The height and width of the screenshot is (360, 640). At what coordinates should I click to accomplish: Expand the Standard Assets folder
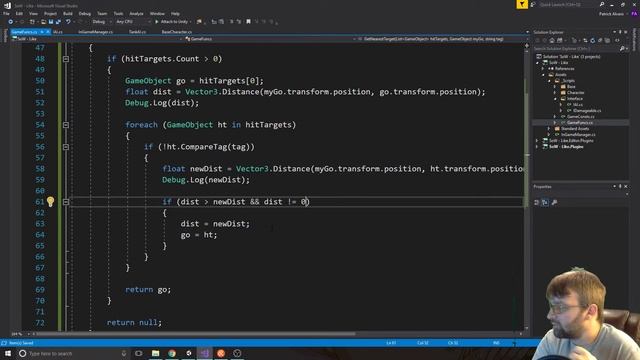549,129
